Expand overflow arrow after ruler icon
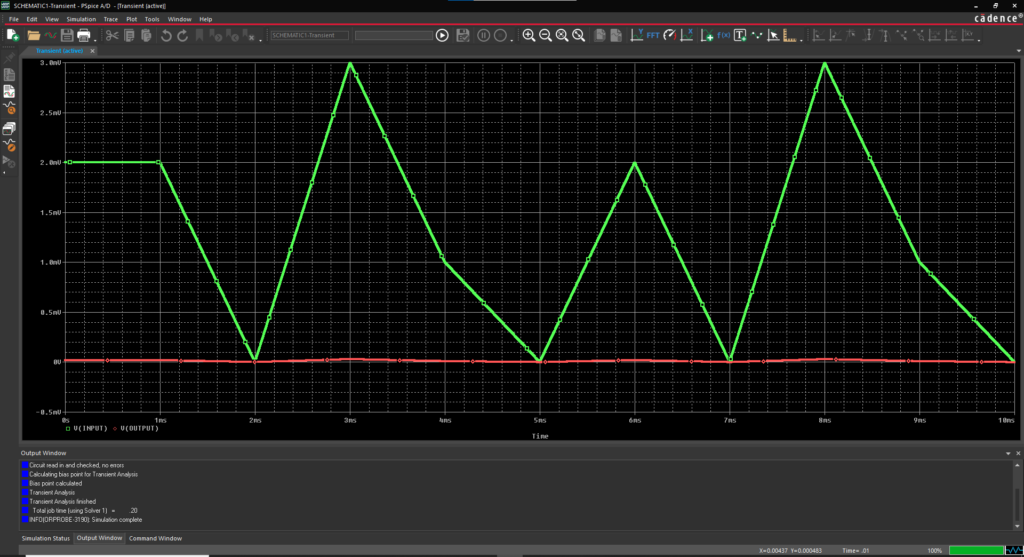Image resolution: width=1024 pixels, height=557 pixels. point(801,39)
